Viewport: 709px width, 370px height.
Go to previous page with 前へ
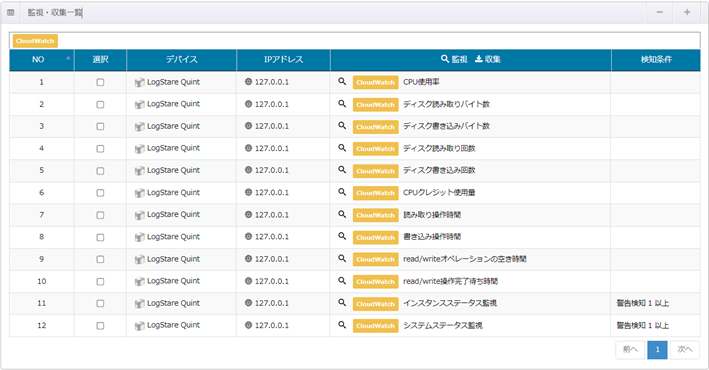pyautogui.click(x=630, y=349)
